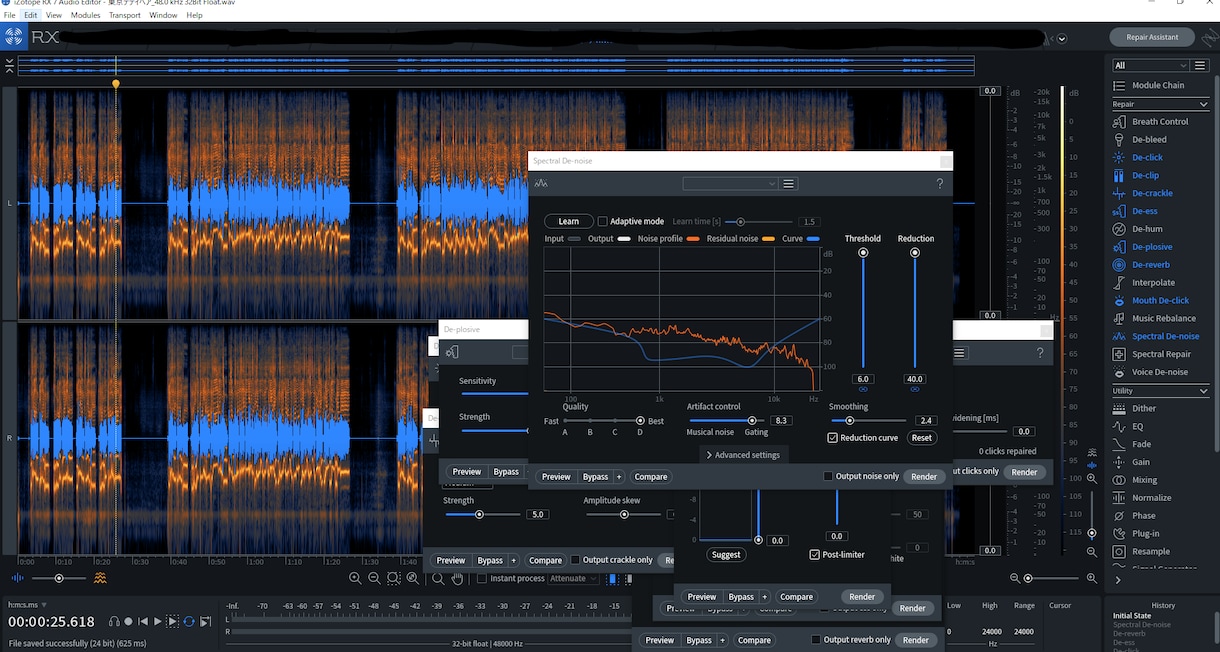
Task: Check the Output reverb only box
Action: tap(816, 640)
